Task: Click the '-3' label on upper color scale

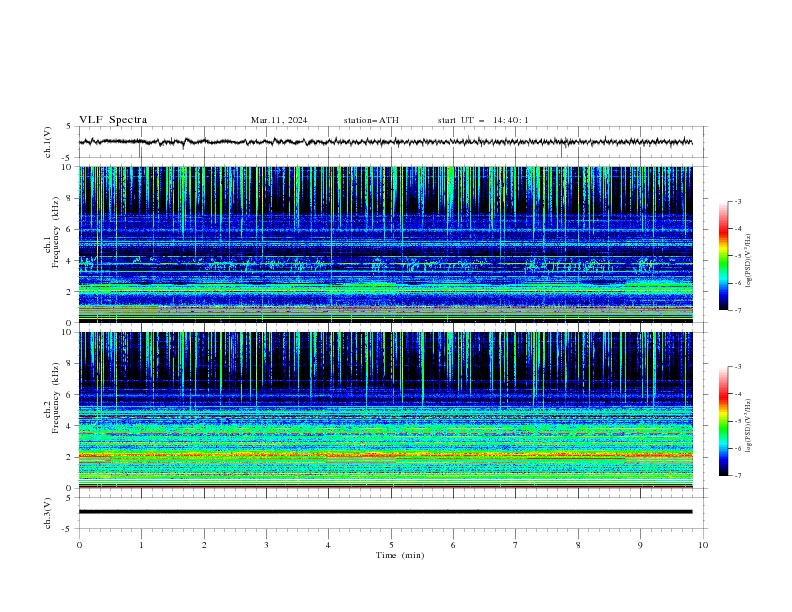Action: tap(737, 201)
